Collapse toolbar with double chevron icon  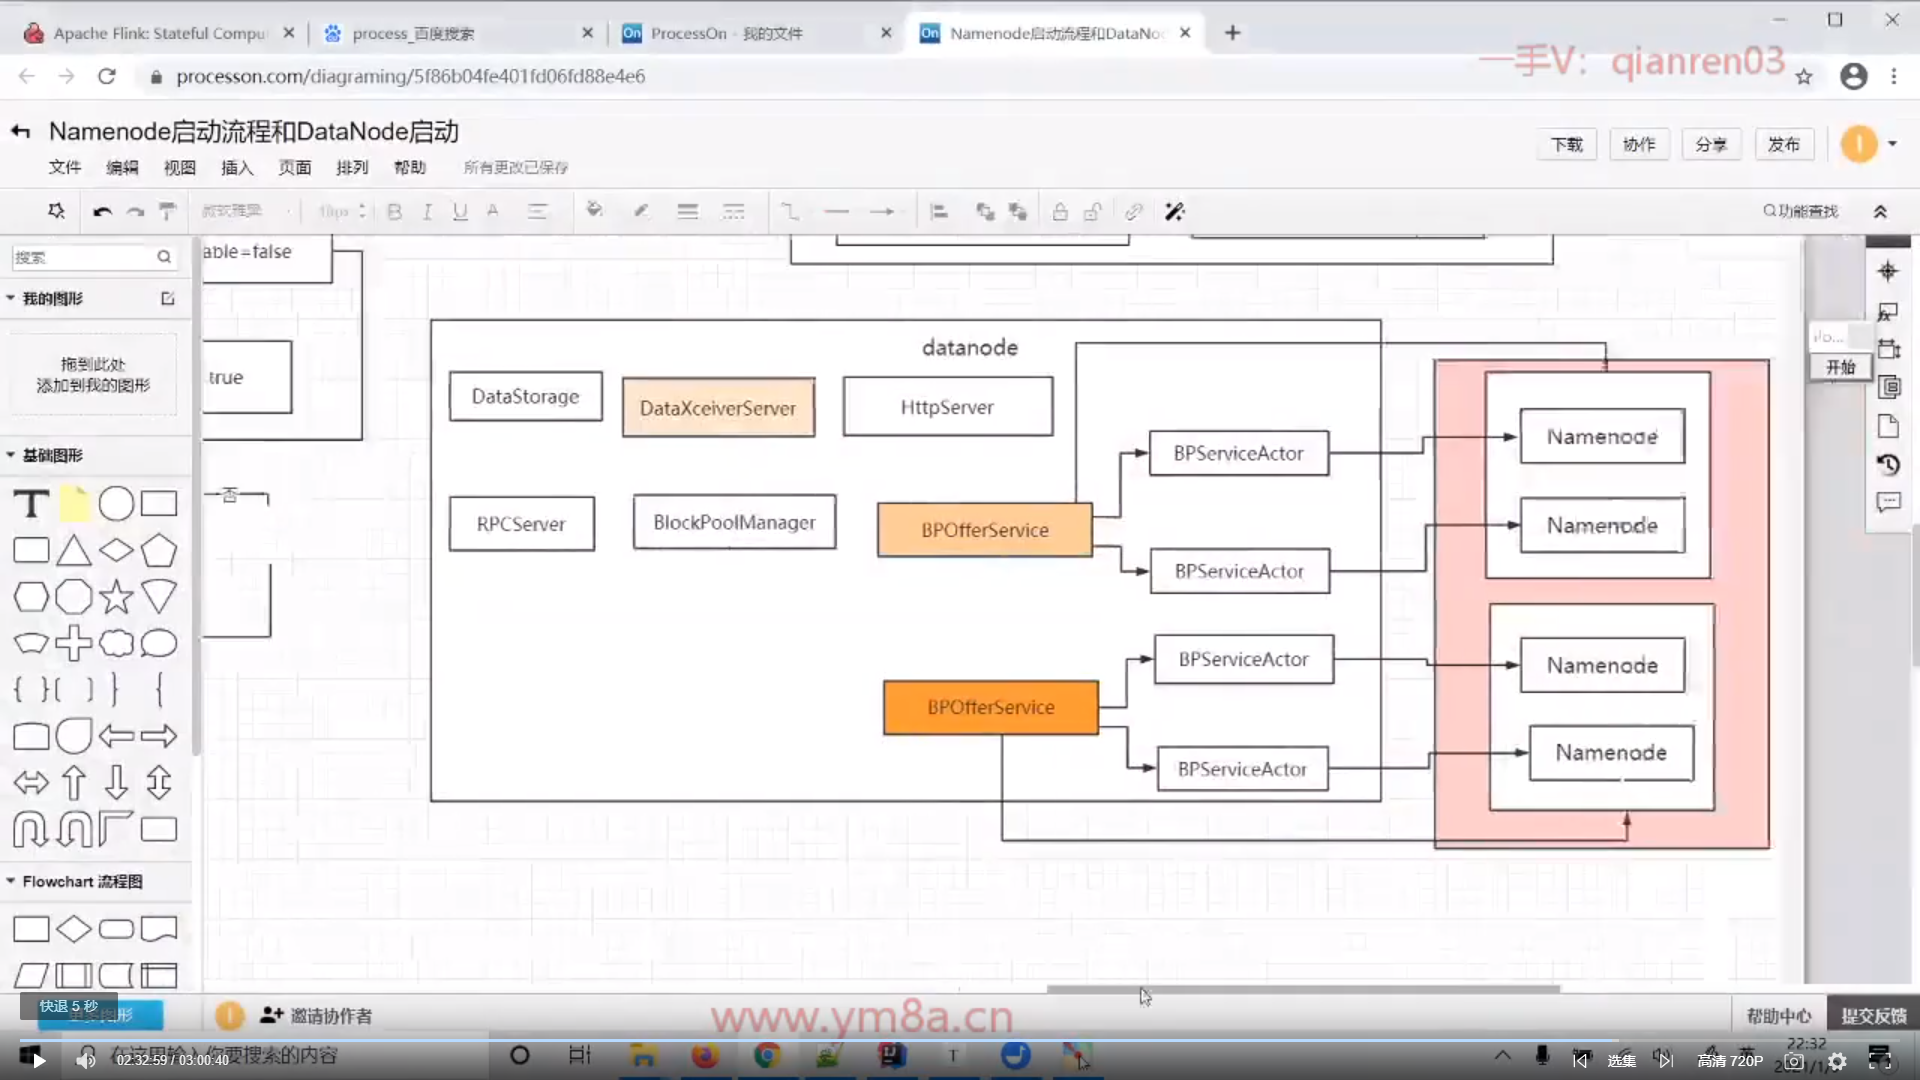(x=1880, y=211)
